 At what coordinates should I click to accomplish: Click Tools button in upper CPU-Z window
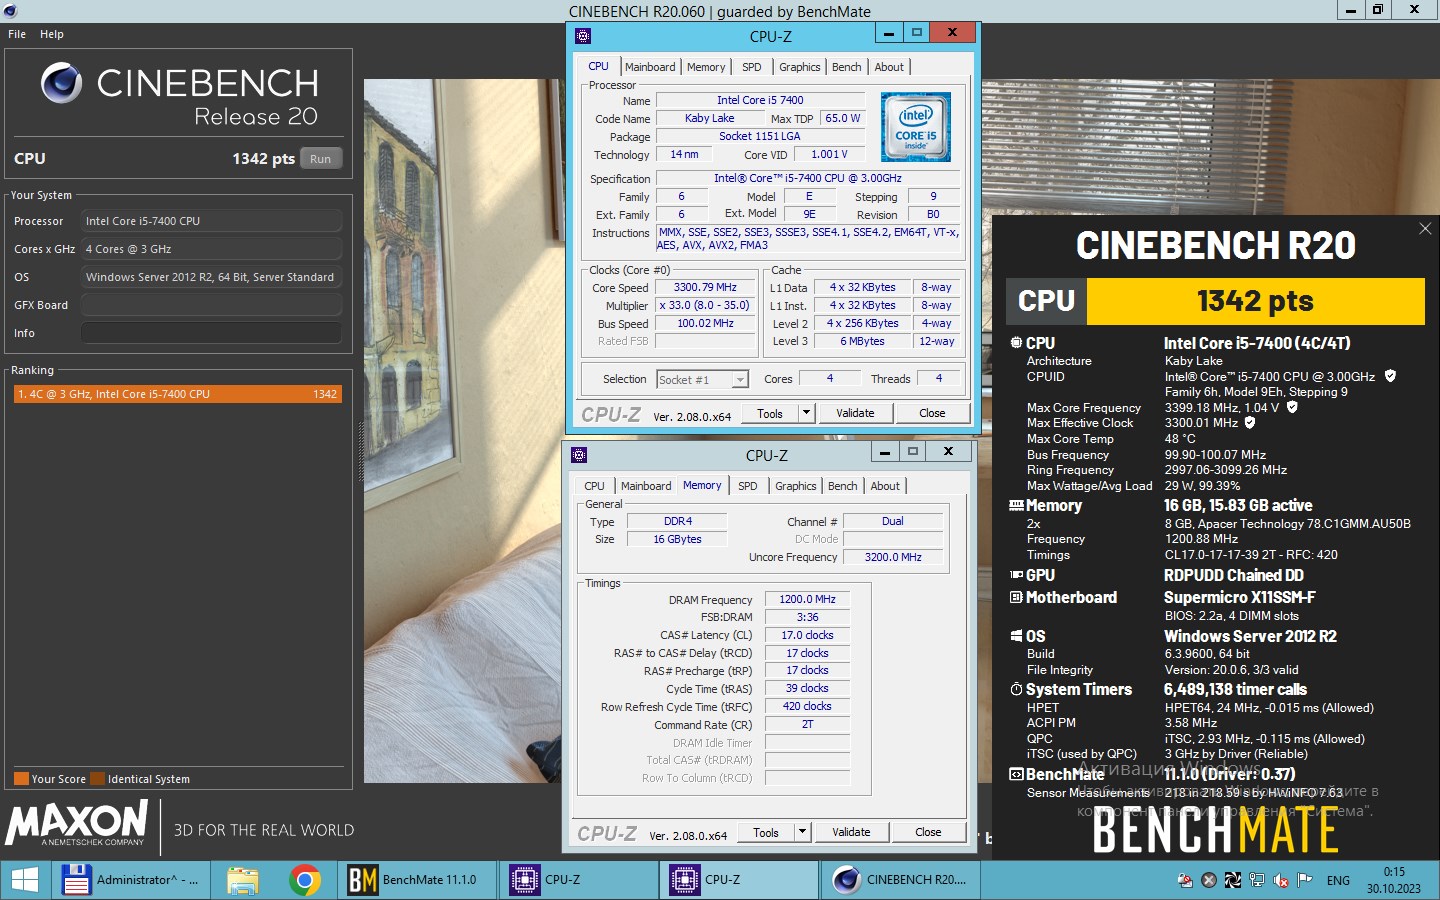click(x=770, y=413)
